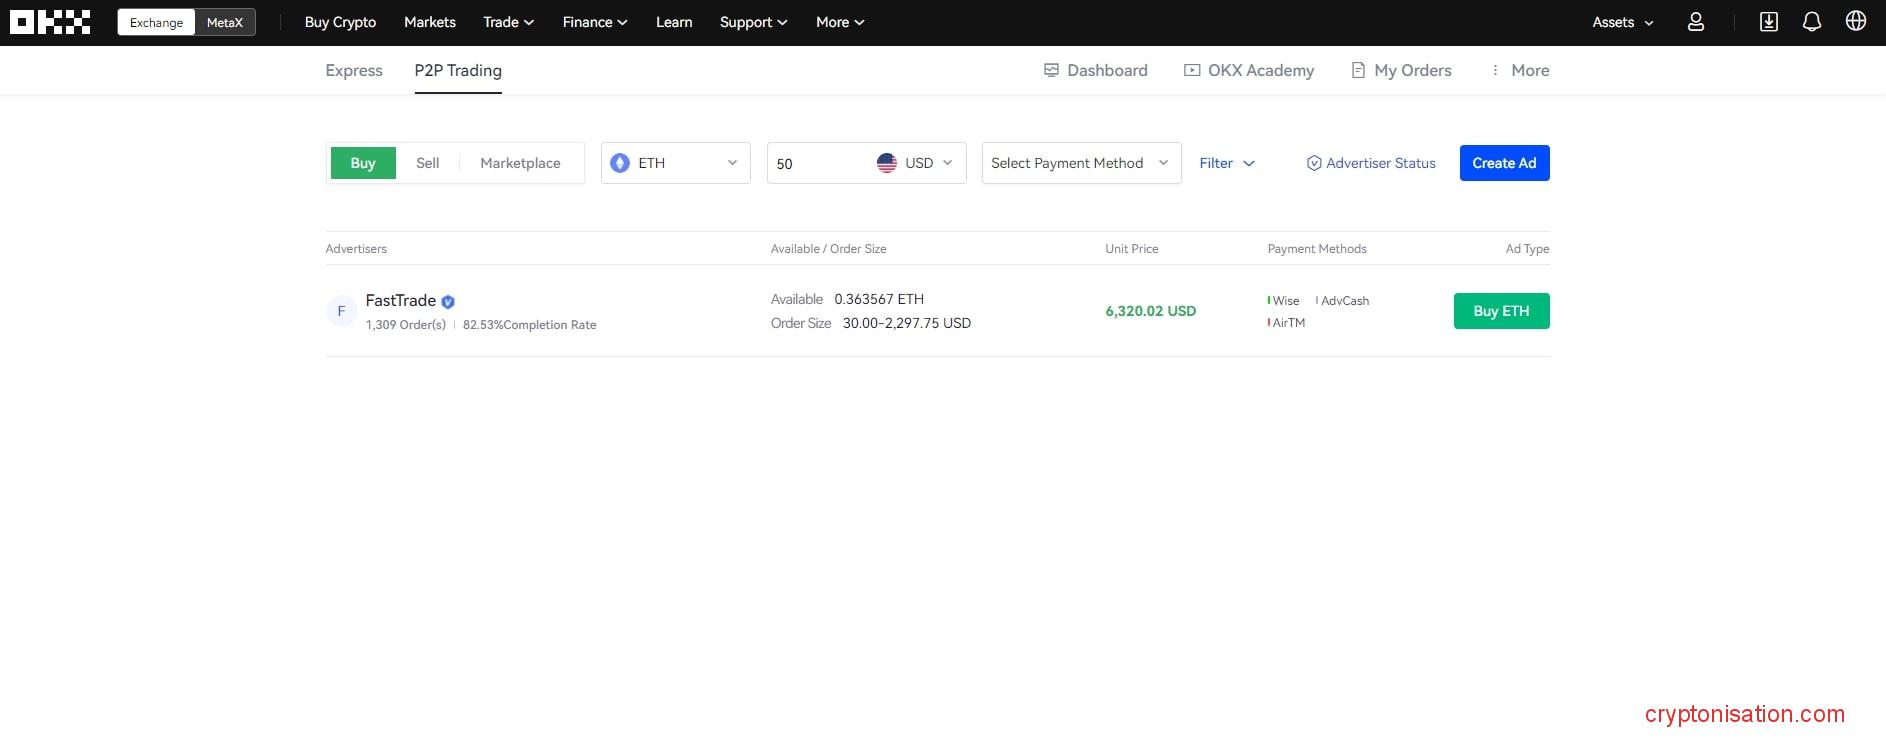Viewport: 1886px width, 743px height.
Task: Click the Unit Price column header
Action: coord(1132,248)
